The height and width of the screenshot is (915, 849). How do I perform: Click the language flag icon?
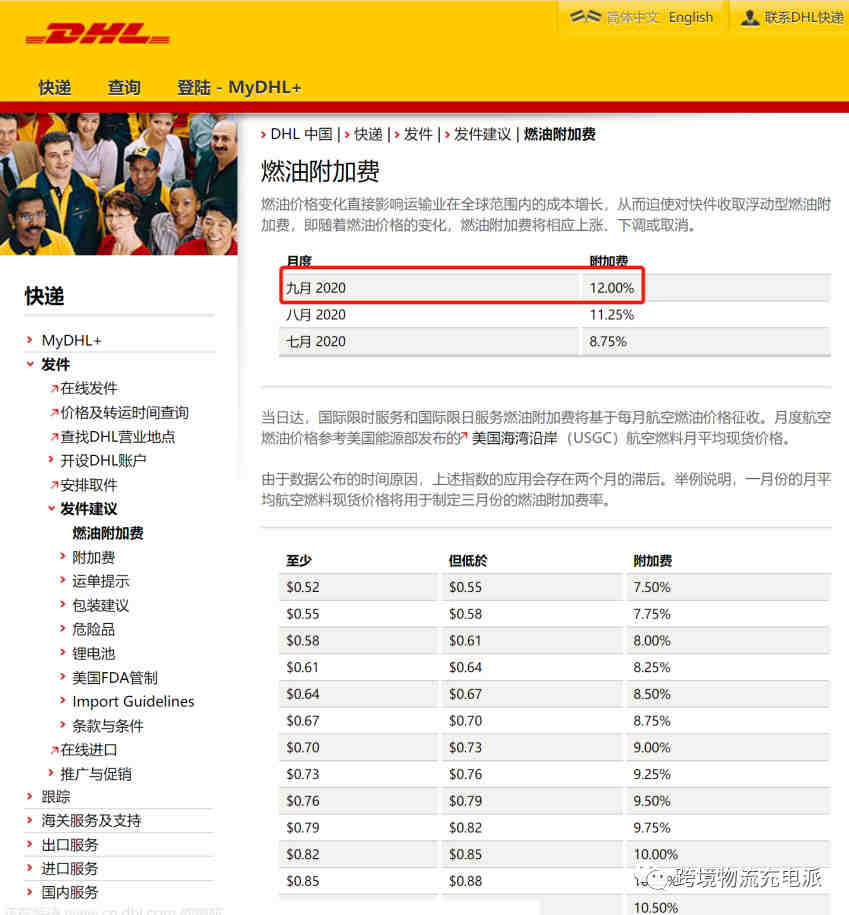coord(585,16)
